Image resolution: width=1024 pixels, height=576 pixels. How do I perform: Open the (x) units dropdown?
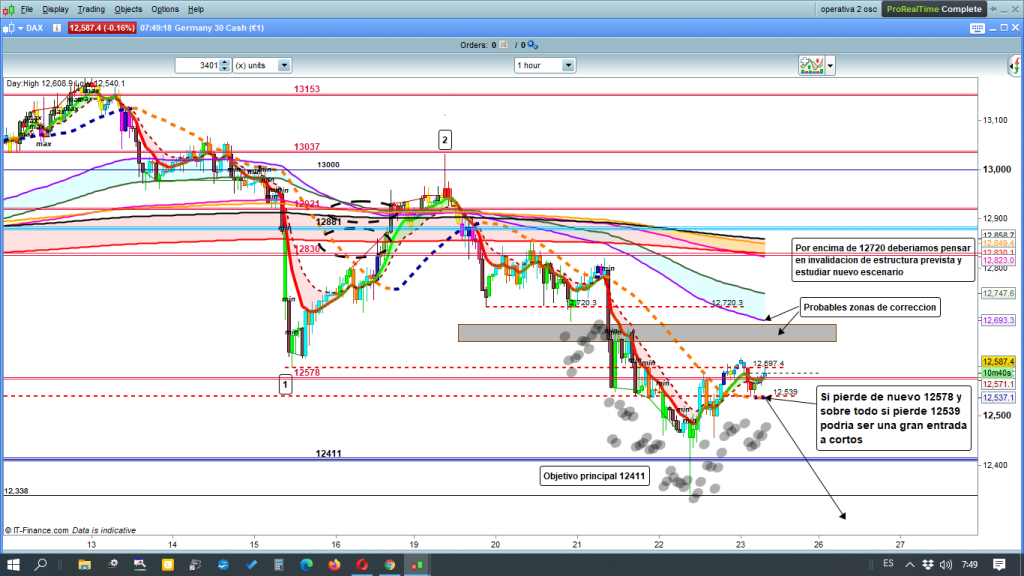click(x=284, y=65)
